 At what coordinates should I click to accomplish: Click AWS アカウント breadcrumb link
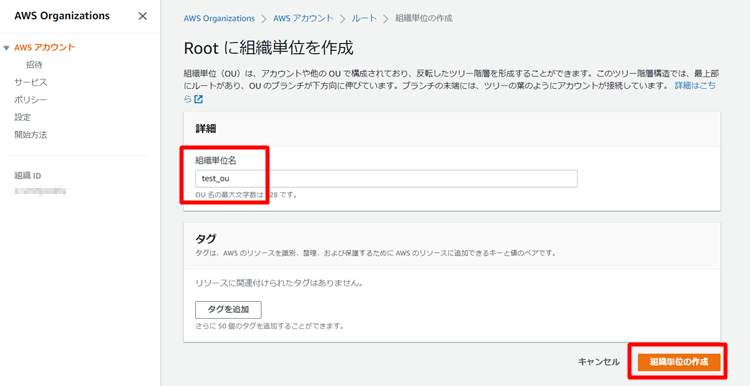point(303,18)
